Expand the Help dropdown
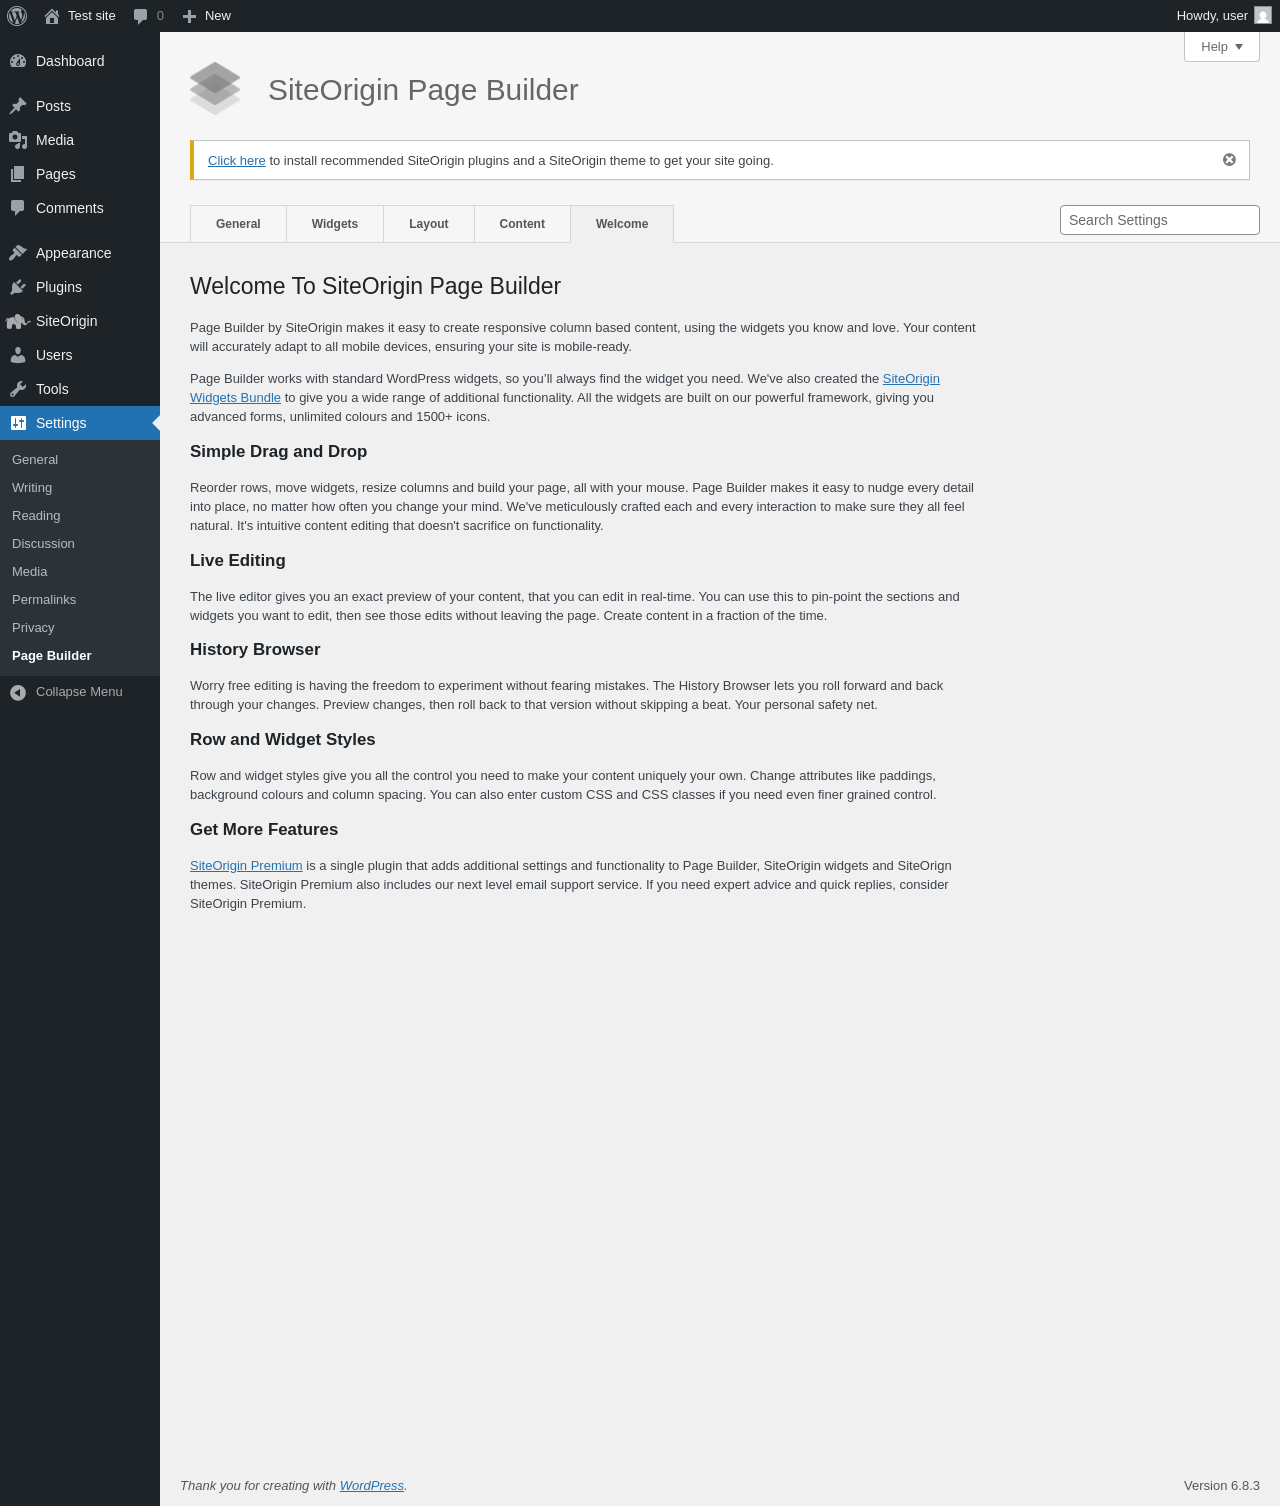This screenshot has height=1506, width=1280. (x=1222, y=47)
